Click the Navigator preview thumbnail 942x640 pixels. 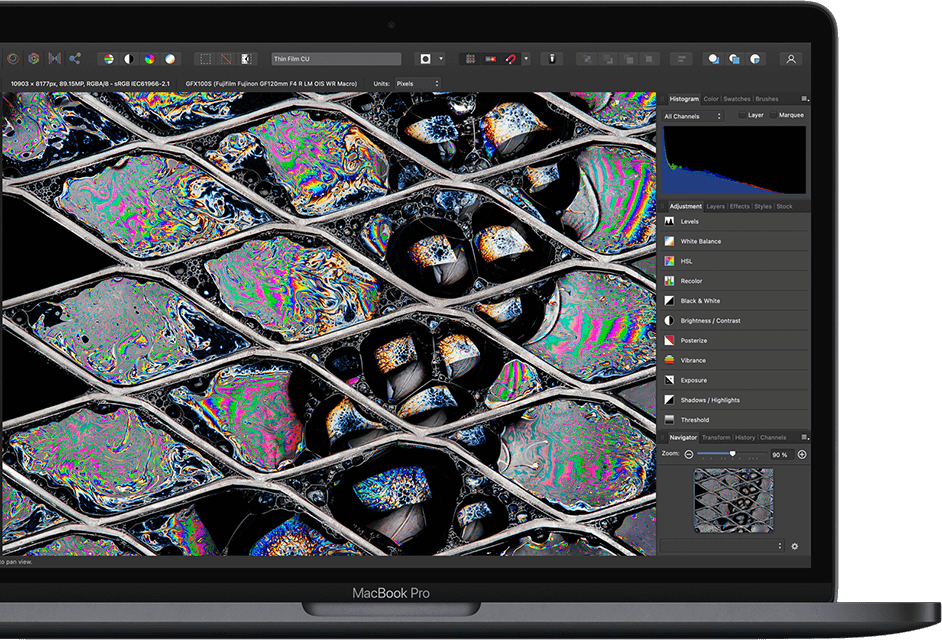tap(733, 500)
